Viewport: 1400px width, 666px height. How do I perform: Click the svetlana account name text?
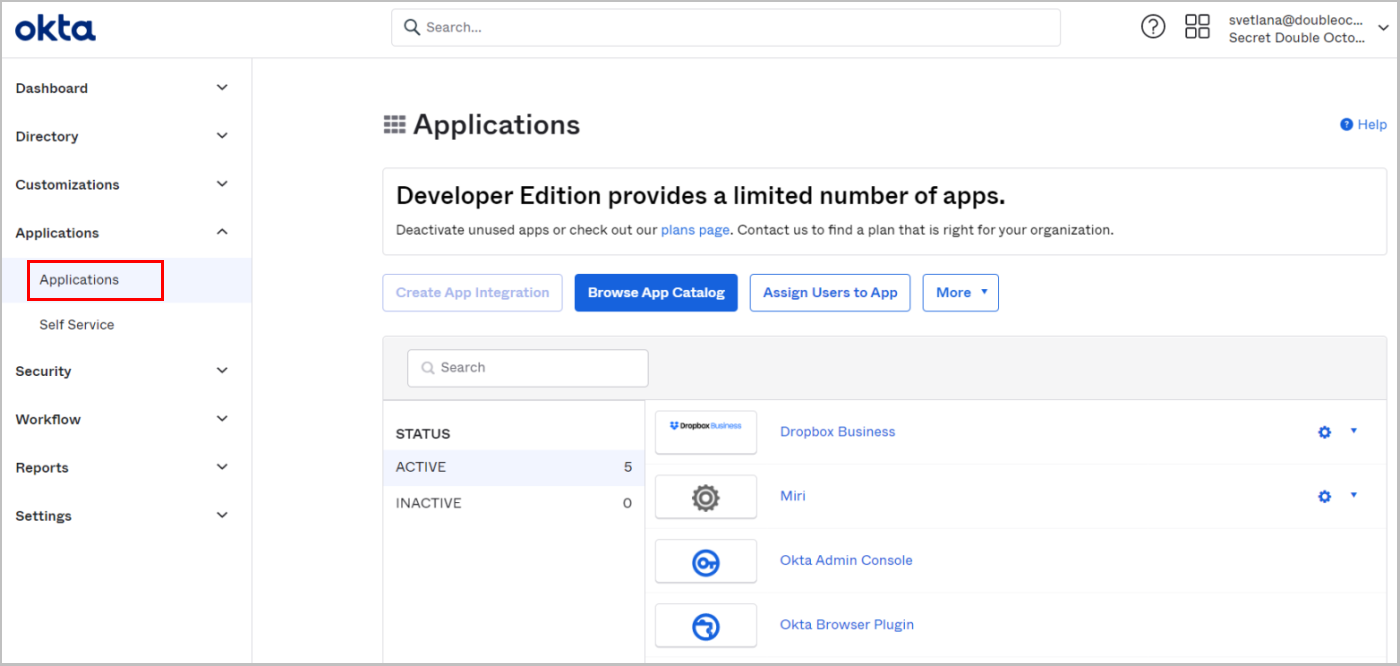coord(1296,19)
